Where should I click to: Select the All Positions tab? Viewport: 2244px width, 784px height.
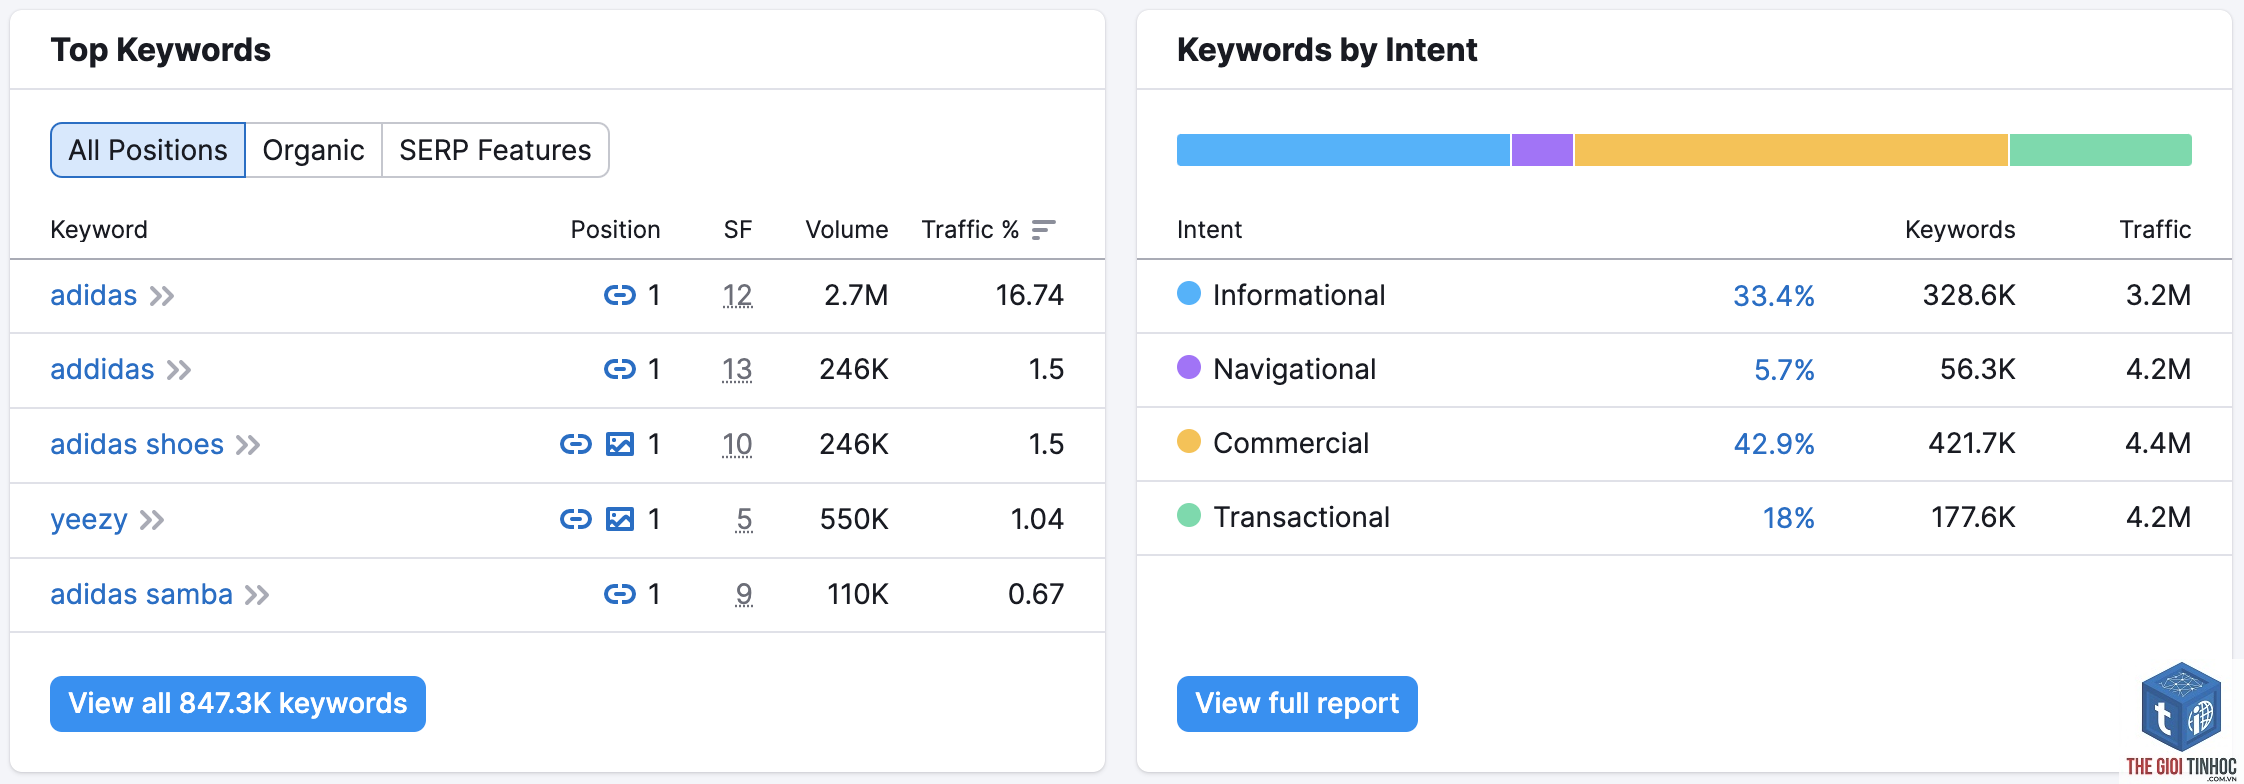point(148,150)
